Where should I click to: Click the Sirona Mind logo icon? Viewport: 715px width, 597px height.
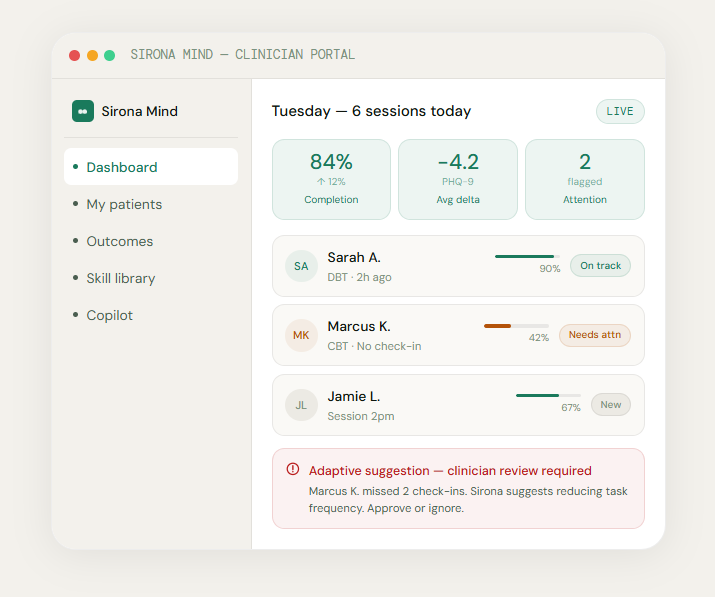point(82,111)
